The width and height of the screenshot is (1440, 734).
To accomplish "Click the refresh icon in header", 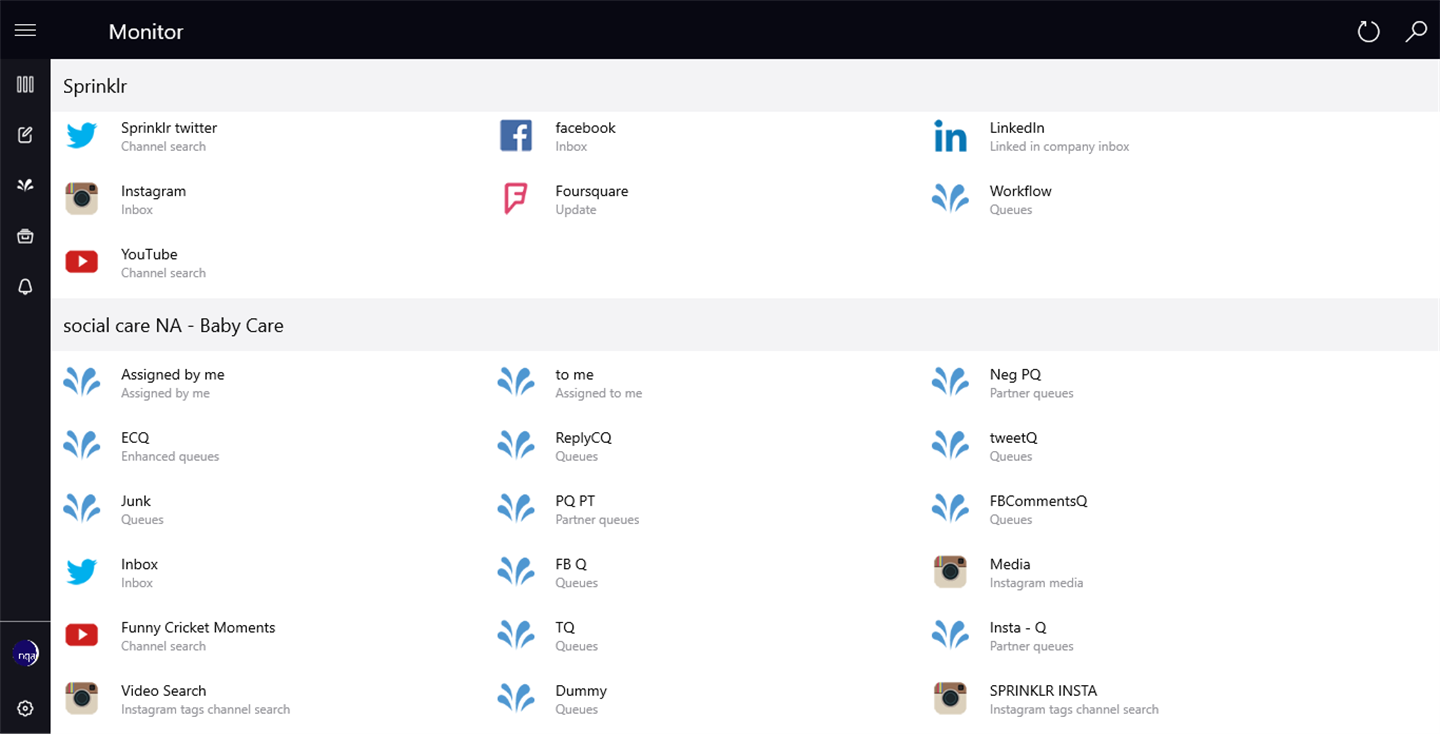I will coord(1368,31).
